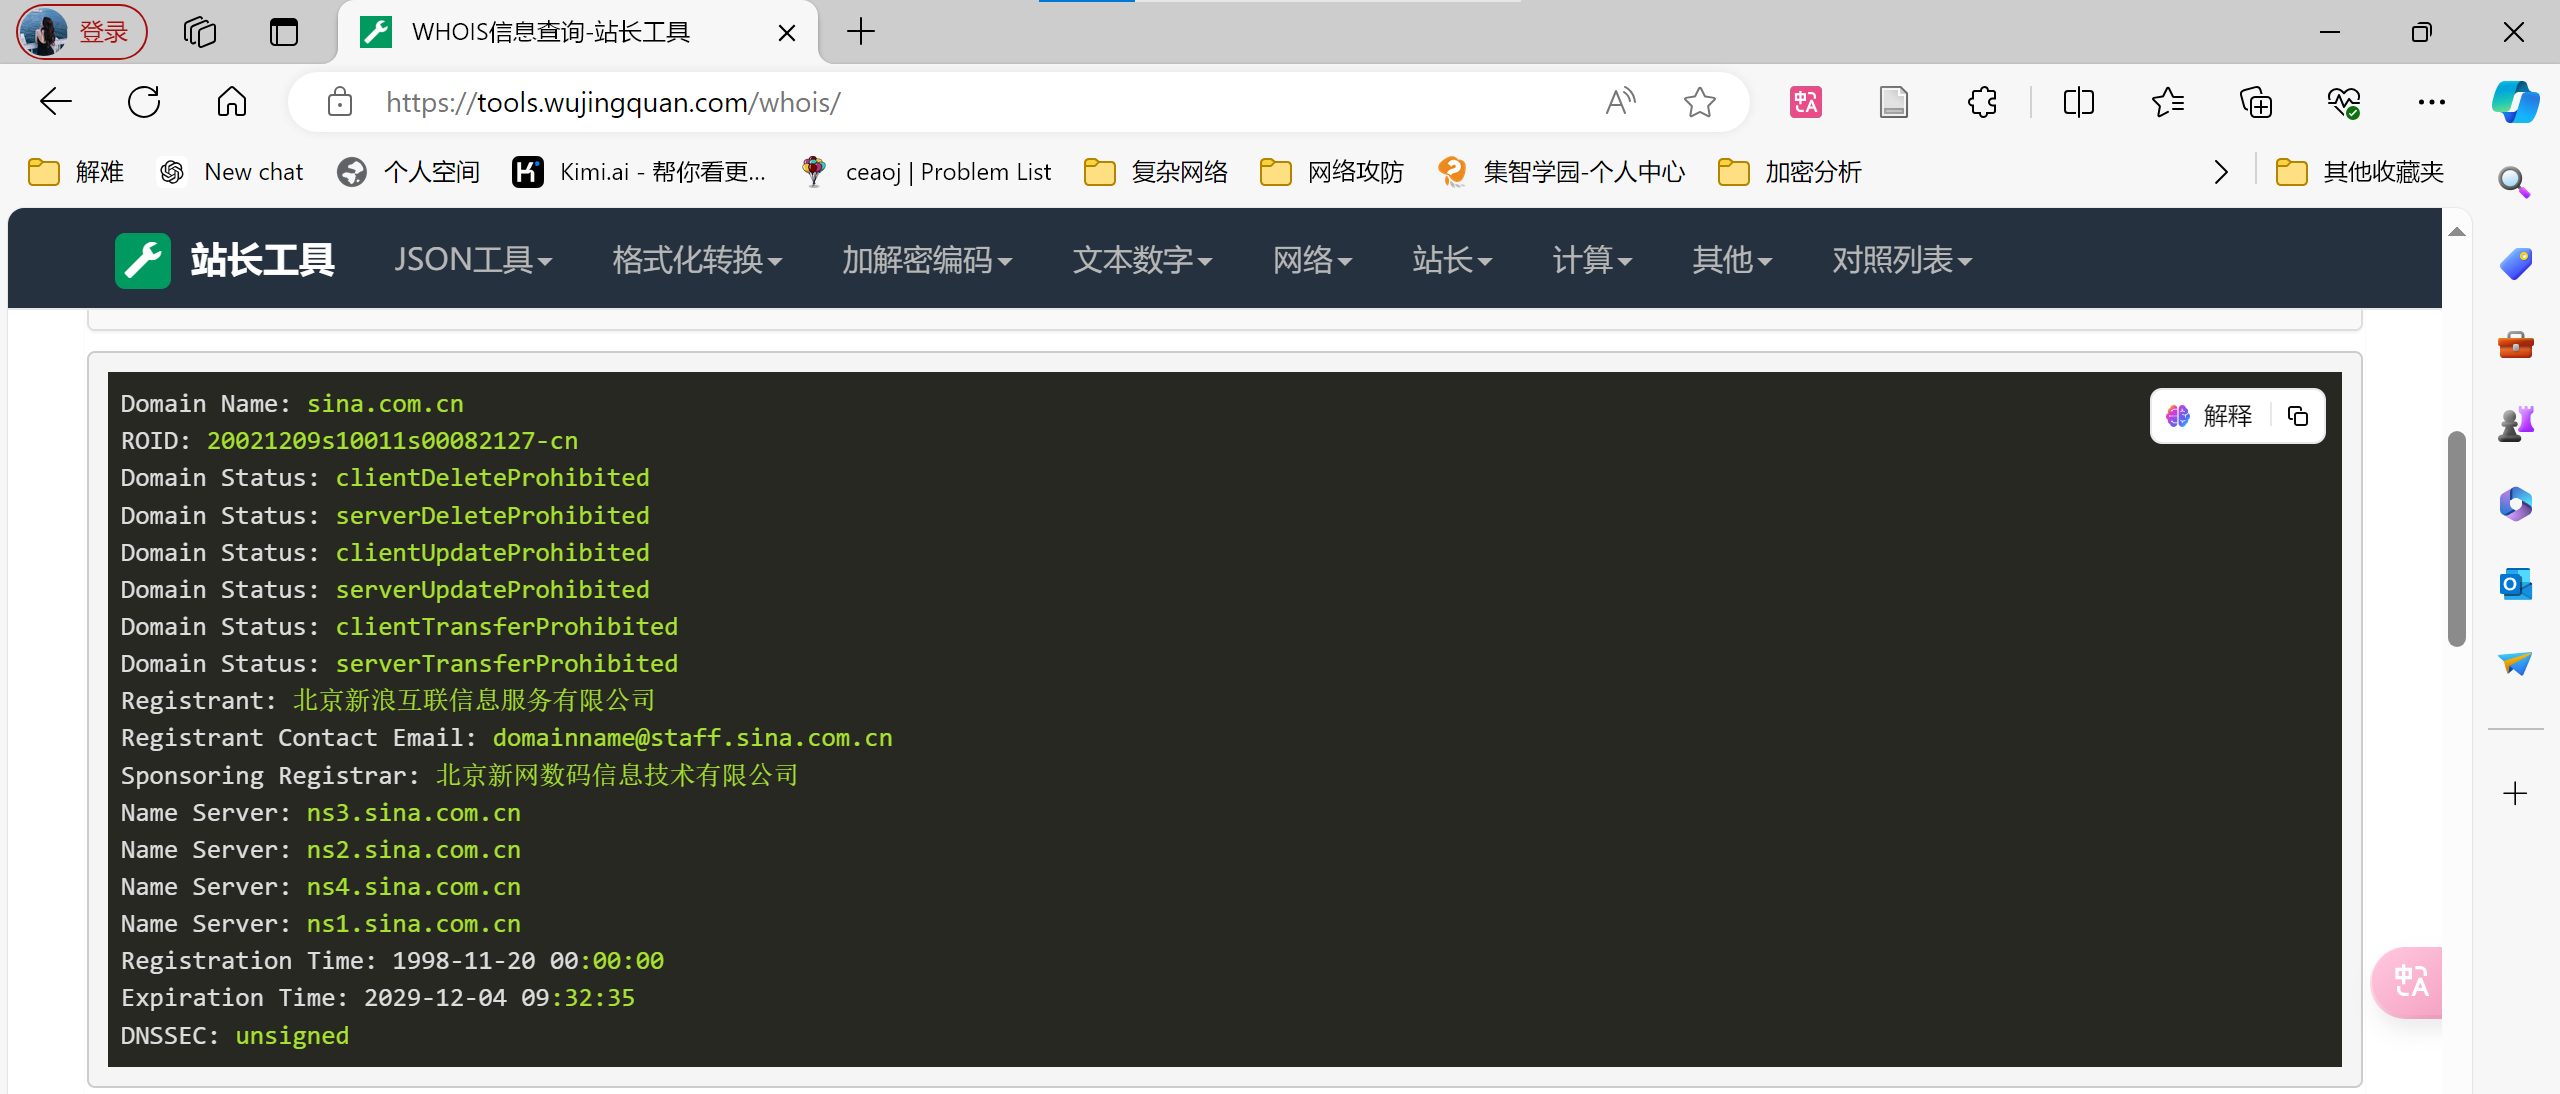The height and width of the screenshot is (1094, 2560).
Task: Toggle split screen view icon
Action: pyautogui.click(x=2078, y=102)
